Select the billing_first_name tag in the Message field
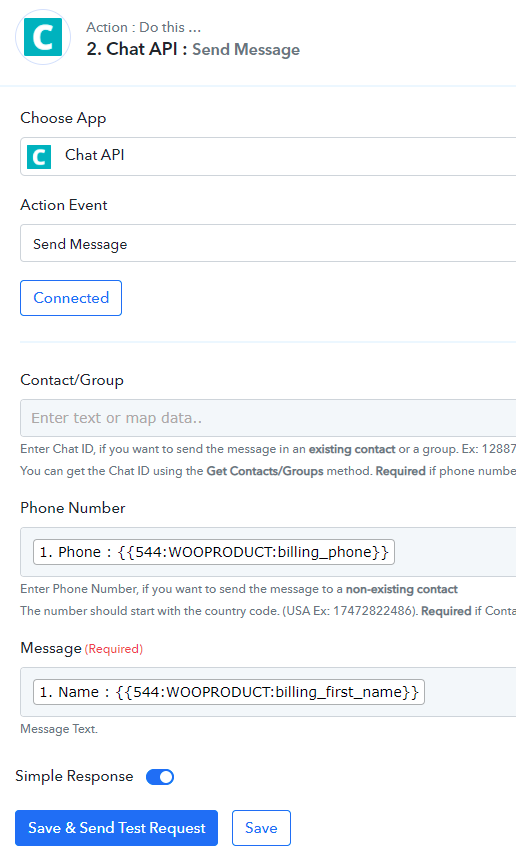This screenshot has height=856, width=516. (229, 692)
